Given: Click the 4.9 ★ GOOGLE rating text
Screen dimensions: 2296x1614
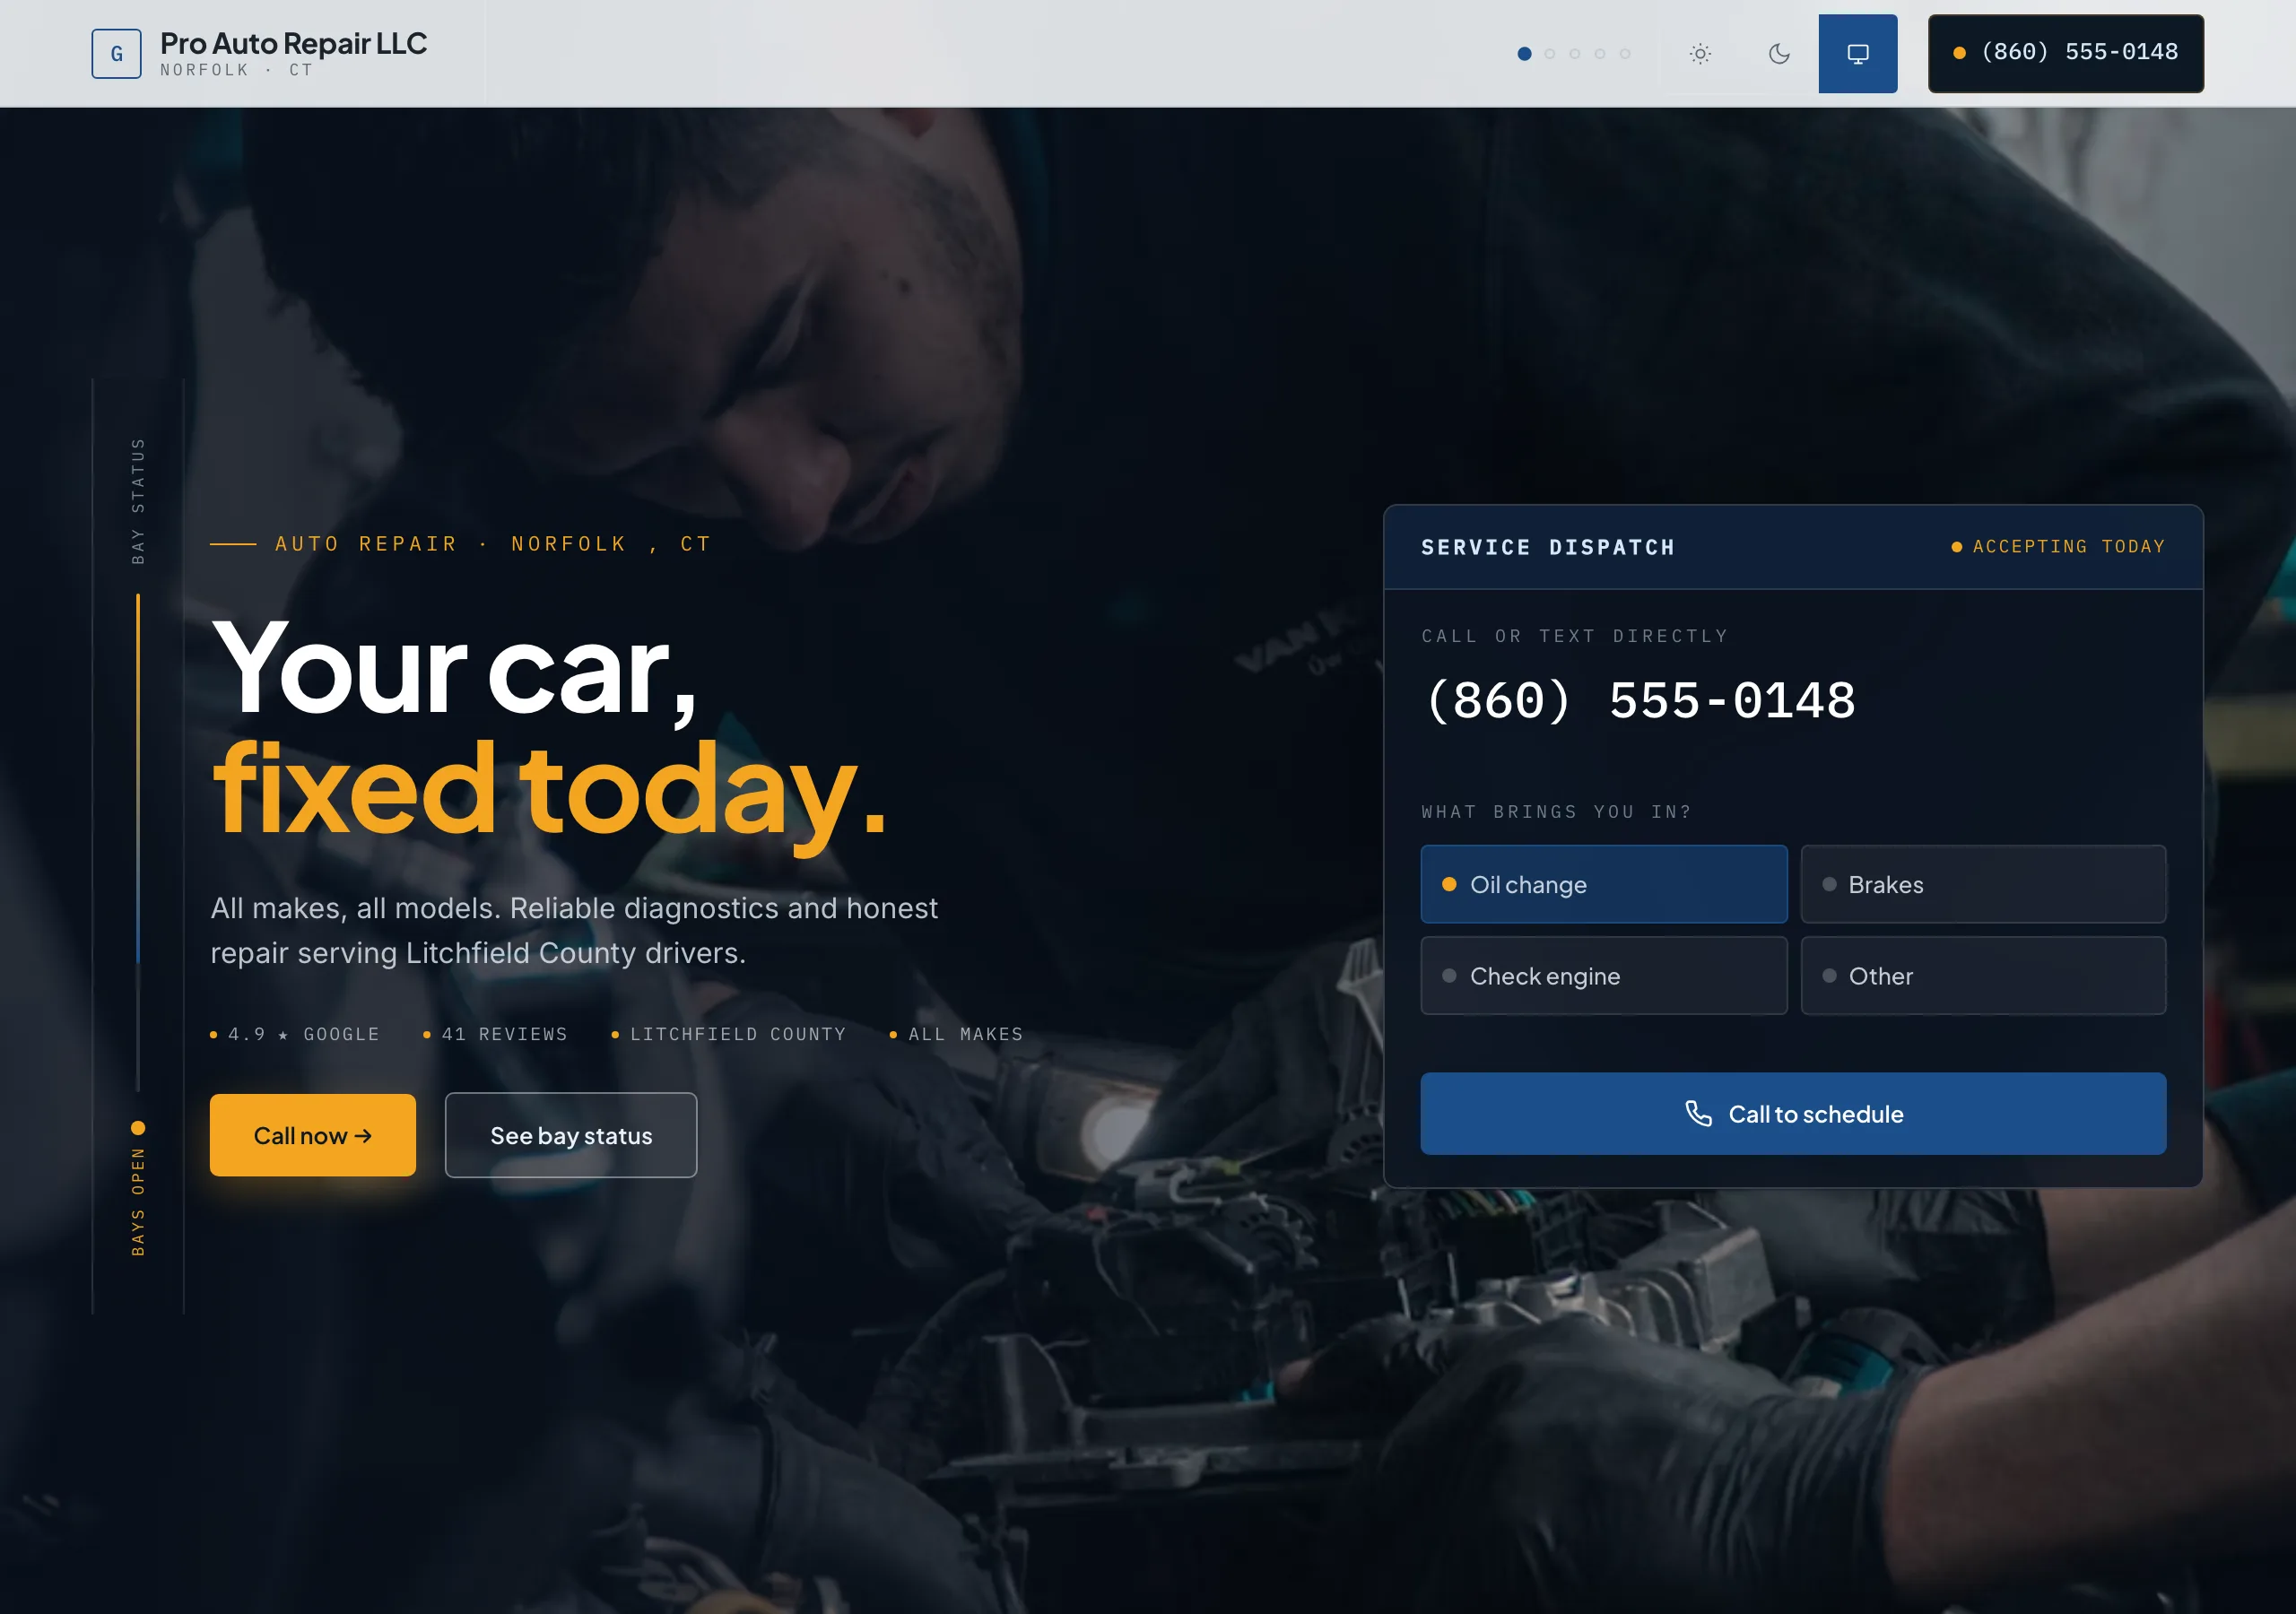Looking at the screenshot, I should (303, 1034).
